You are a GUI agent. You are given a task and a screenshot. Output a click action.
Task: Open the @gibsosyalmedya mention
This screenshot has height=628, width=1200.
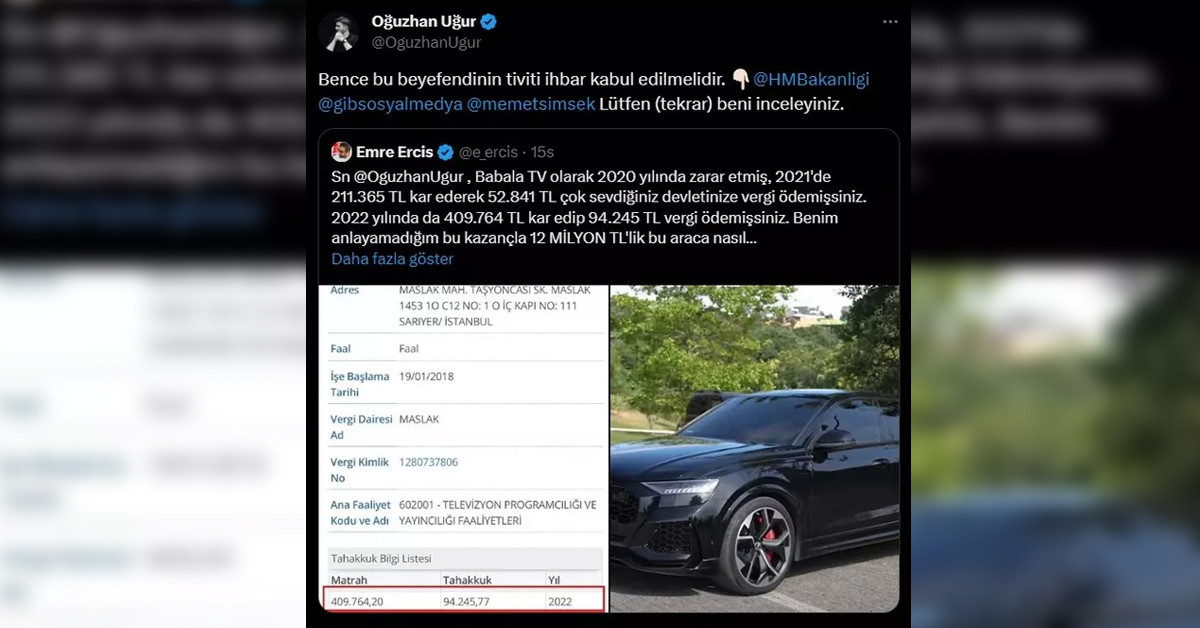(388, 104)
